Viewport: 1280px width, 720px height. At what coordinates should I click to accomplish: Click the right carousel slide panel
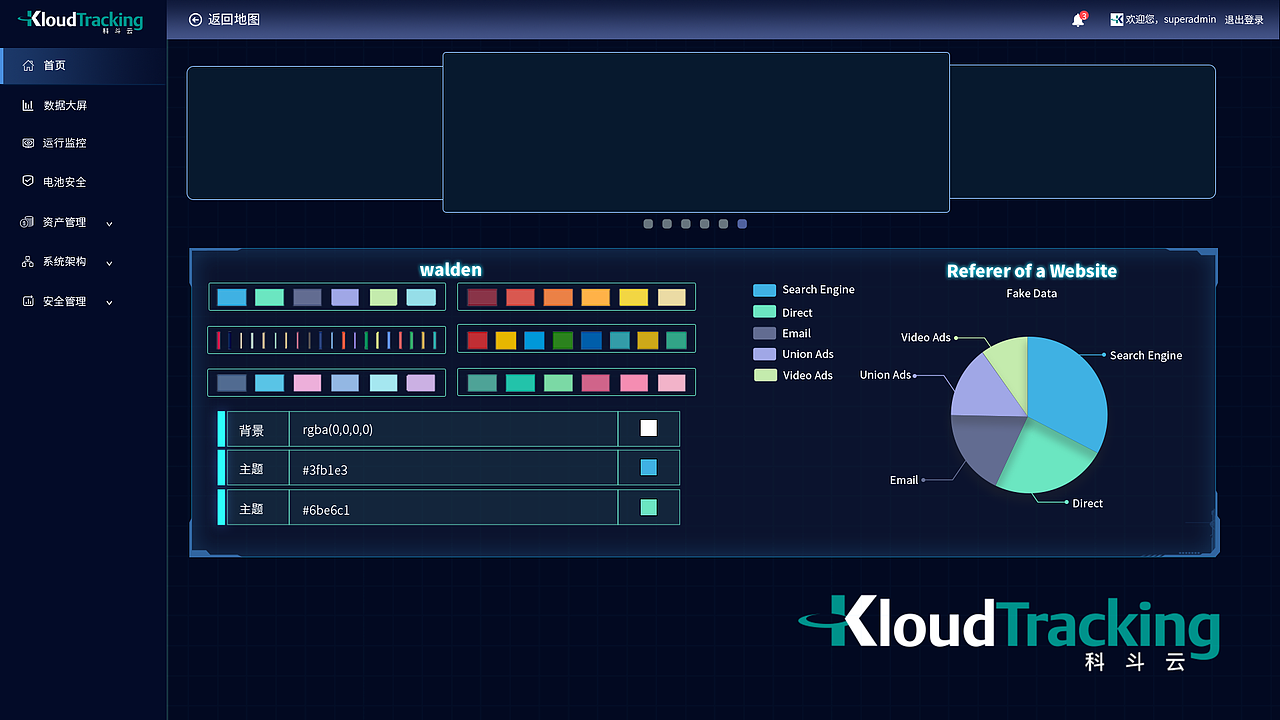(1083, 132)
